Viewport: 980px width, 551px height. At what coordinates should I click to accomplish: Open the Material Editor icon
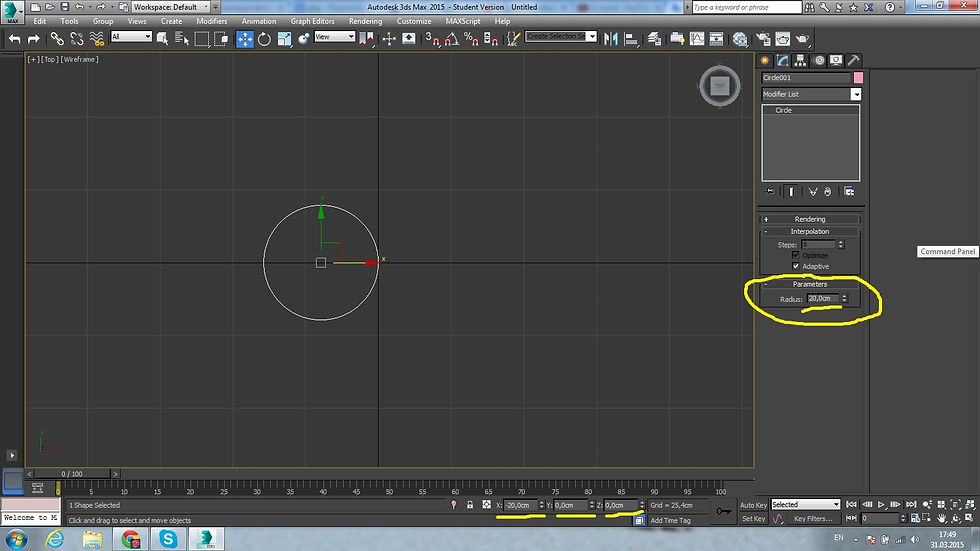740,39
